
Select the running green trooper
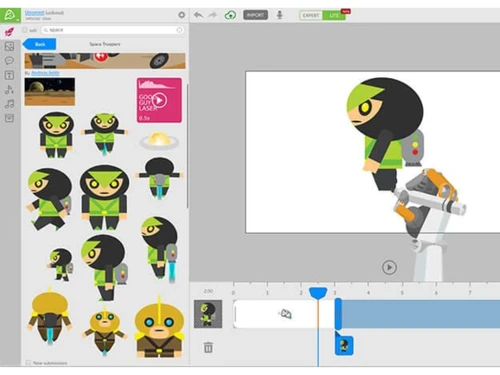(50, 199)
